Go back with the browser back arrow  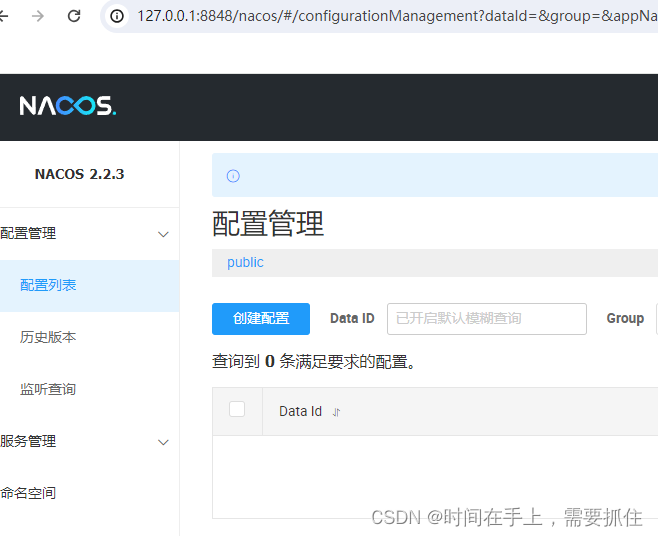[3, 16]
